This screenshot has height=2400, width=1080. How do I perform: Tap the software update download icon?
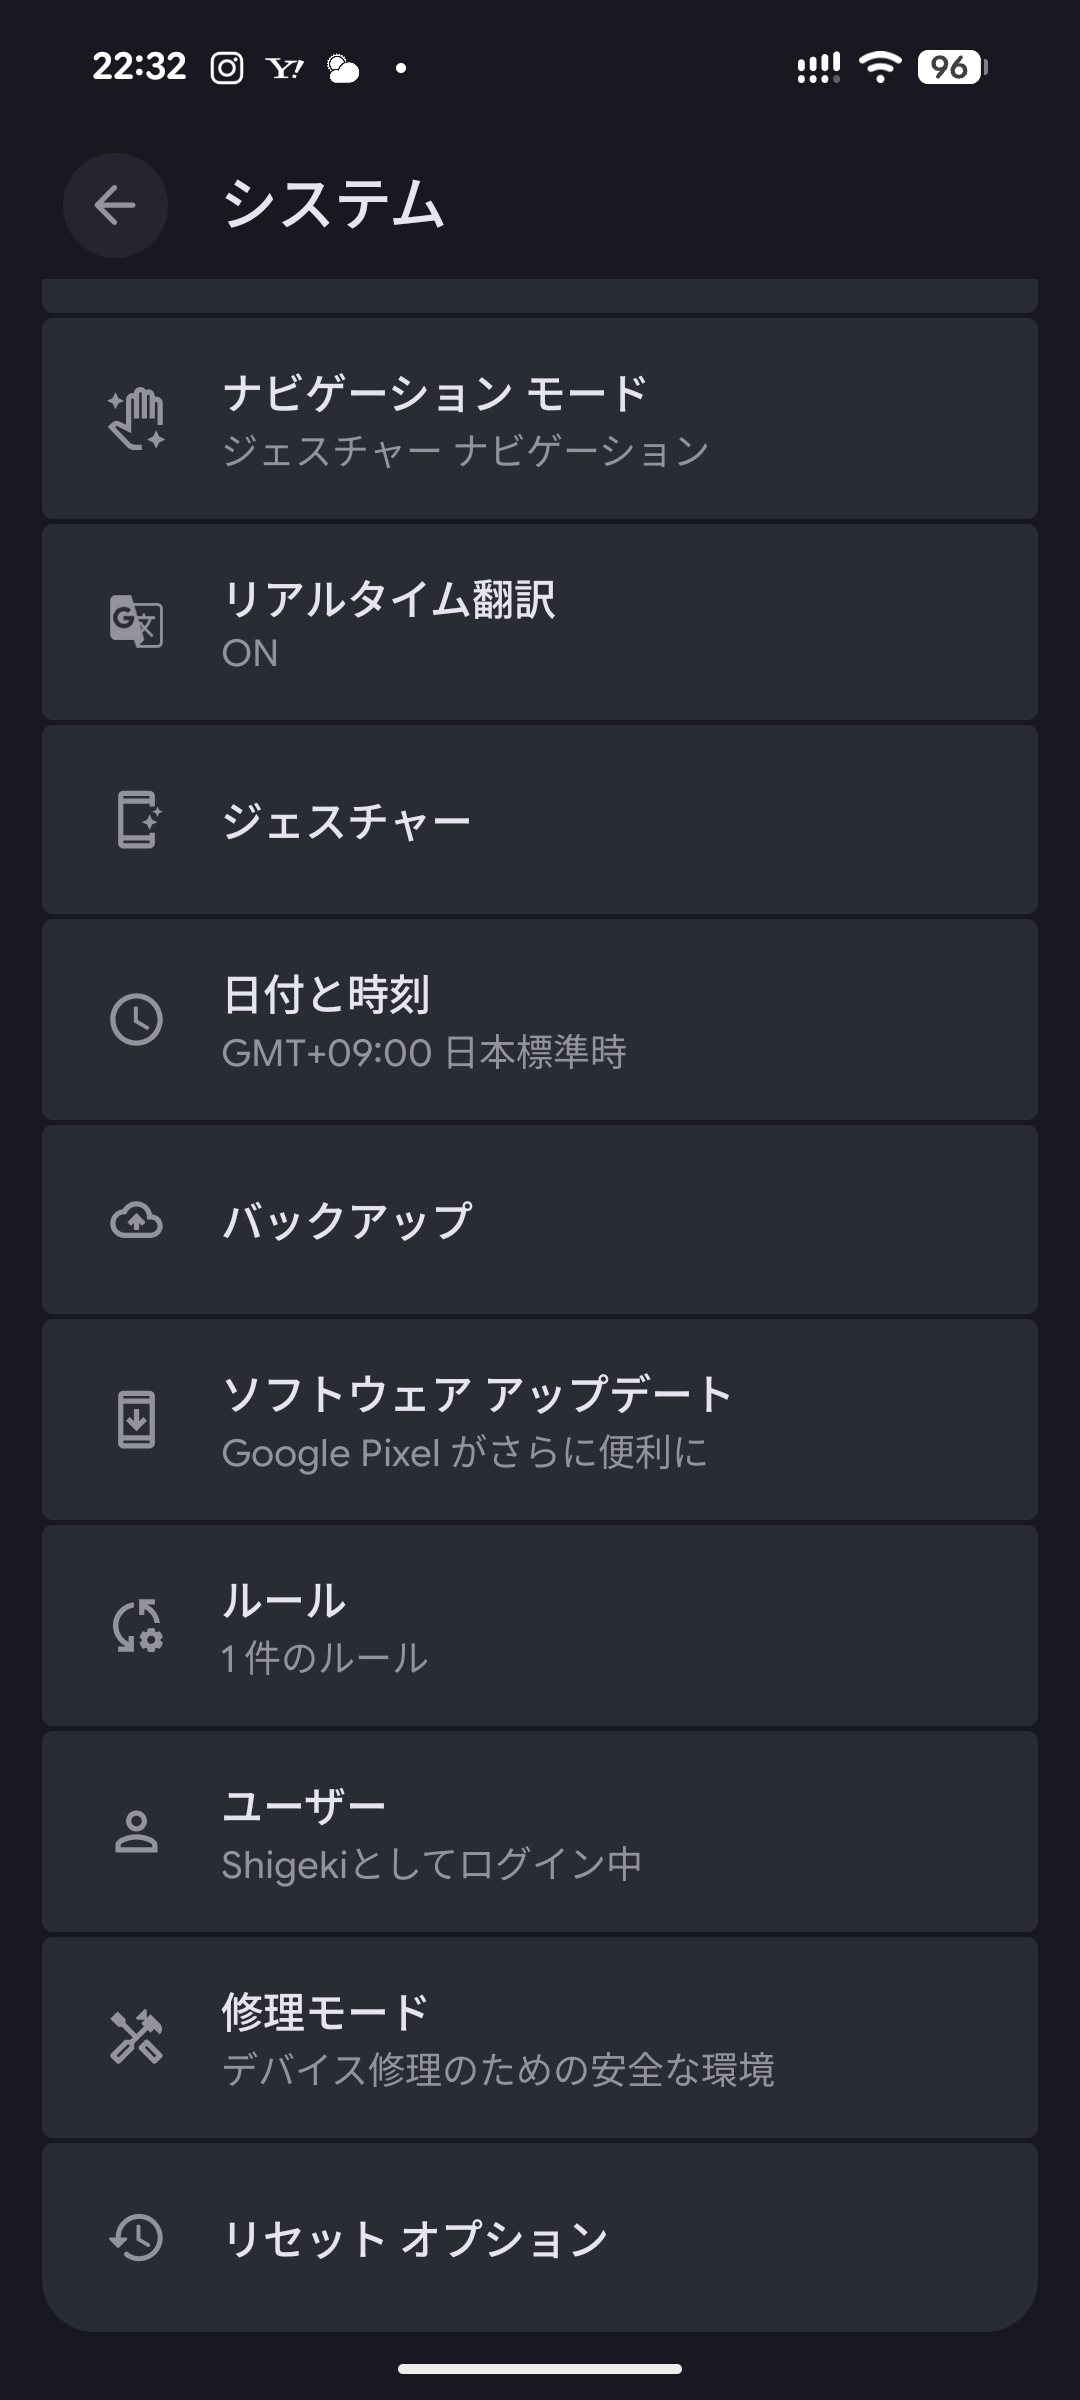point(136,1420)
